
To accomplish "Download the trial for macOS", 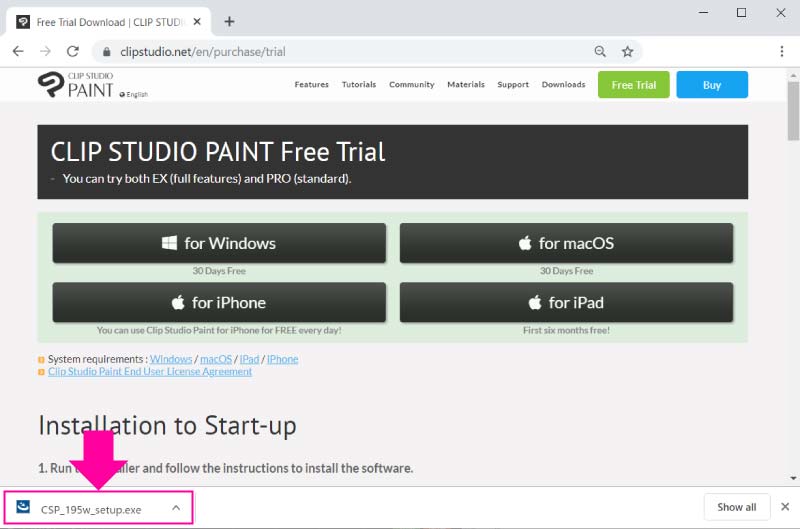I will pos(566,243).
